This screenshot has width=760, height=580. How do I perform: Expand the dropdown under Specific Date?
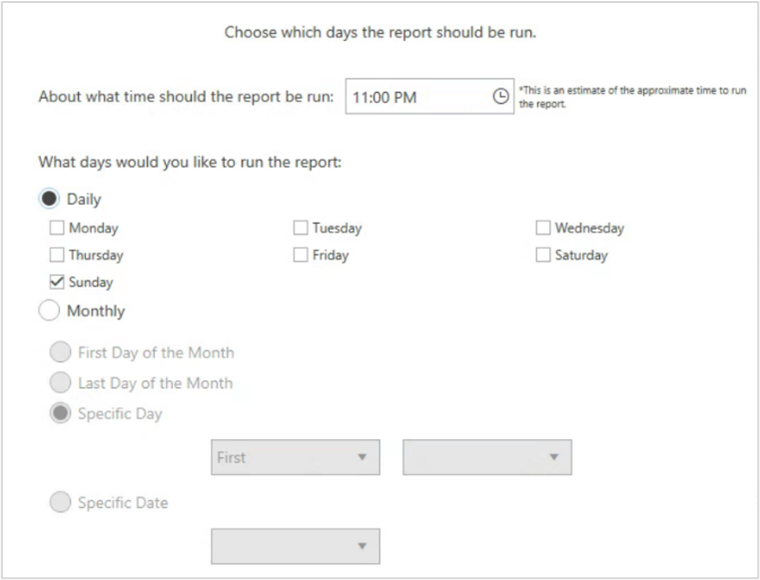click(x=295, y=546)
